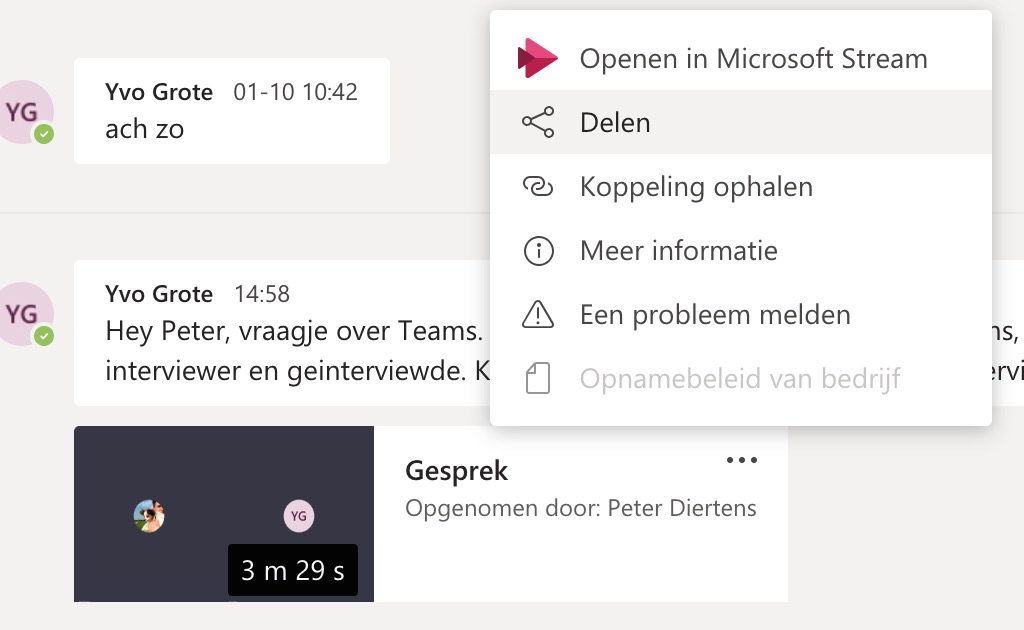Screen dimensions: 1024x630
Task: Click the YG avatar beside the "ach zo" message
Action: pyautogui.click(x=24, y=112)
